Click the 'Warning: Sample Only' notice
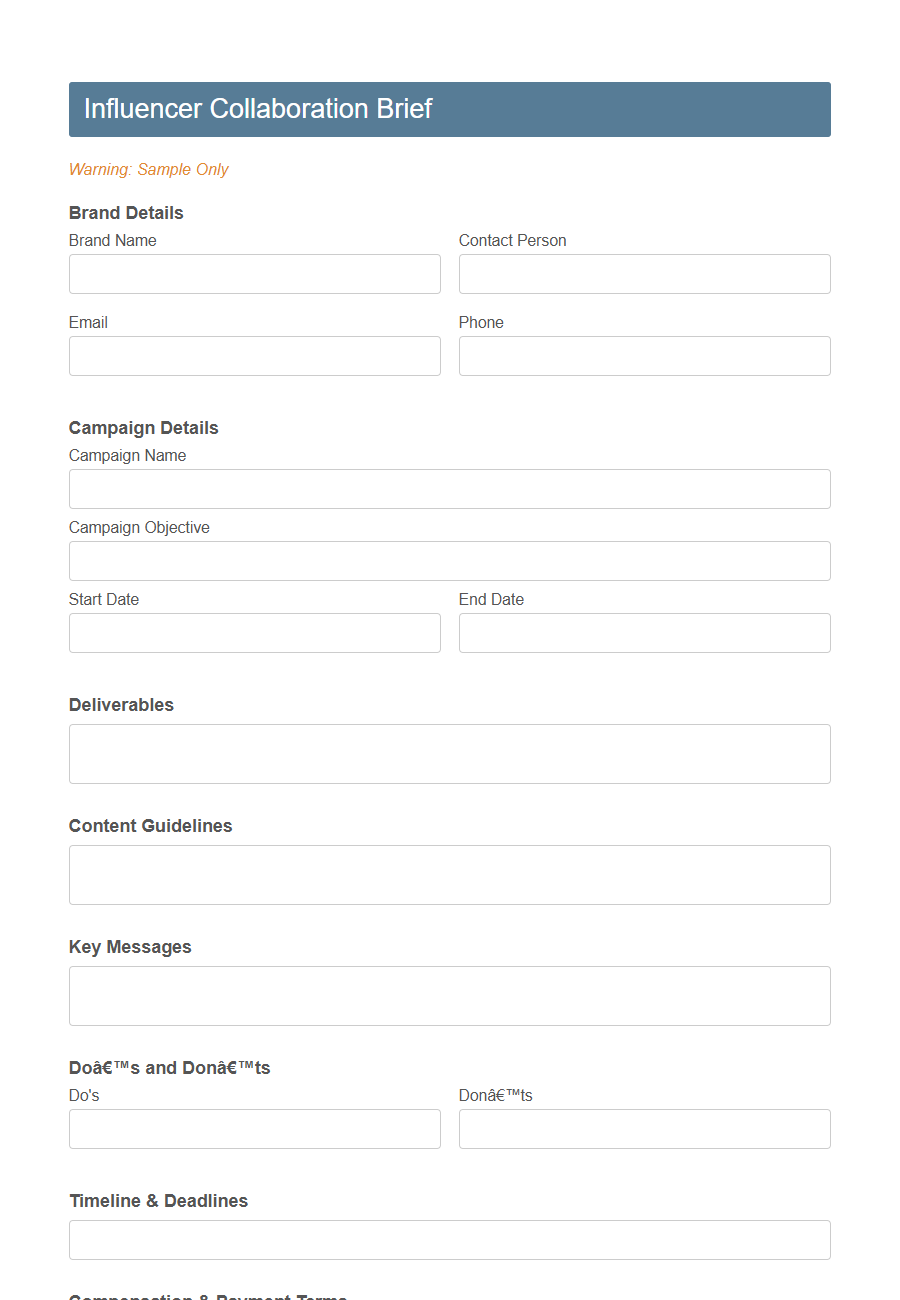900x1300 pixels. coord(148,169)
